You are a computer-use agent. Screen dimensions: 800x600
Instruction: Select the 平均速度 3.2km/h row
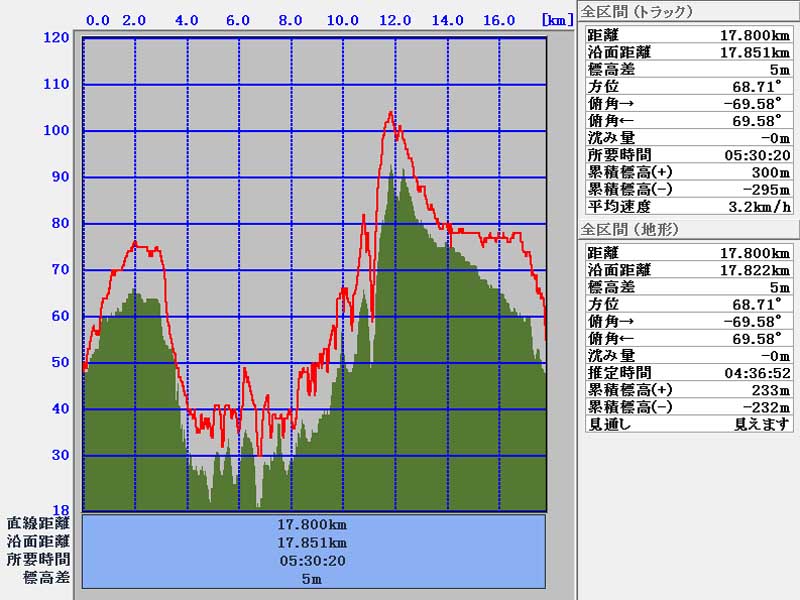pos(686,206)
